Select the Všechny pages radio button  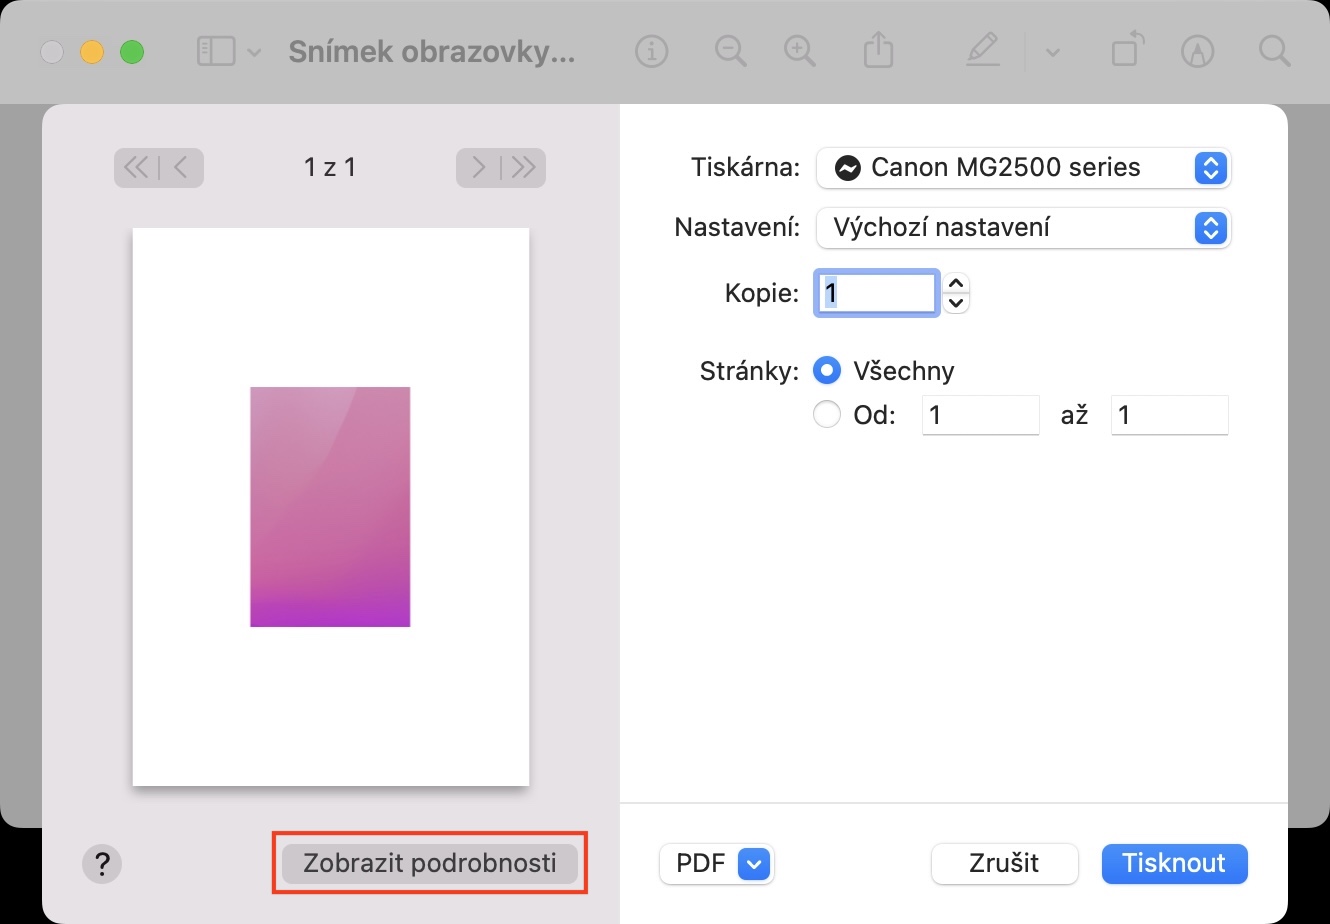tap(827, 371)
